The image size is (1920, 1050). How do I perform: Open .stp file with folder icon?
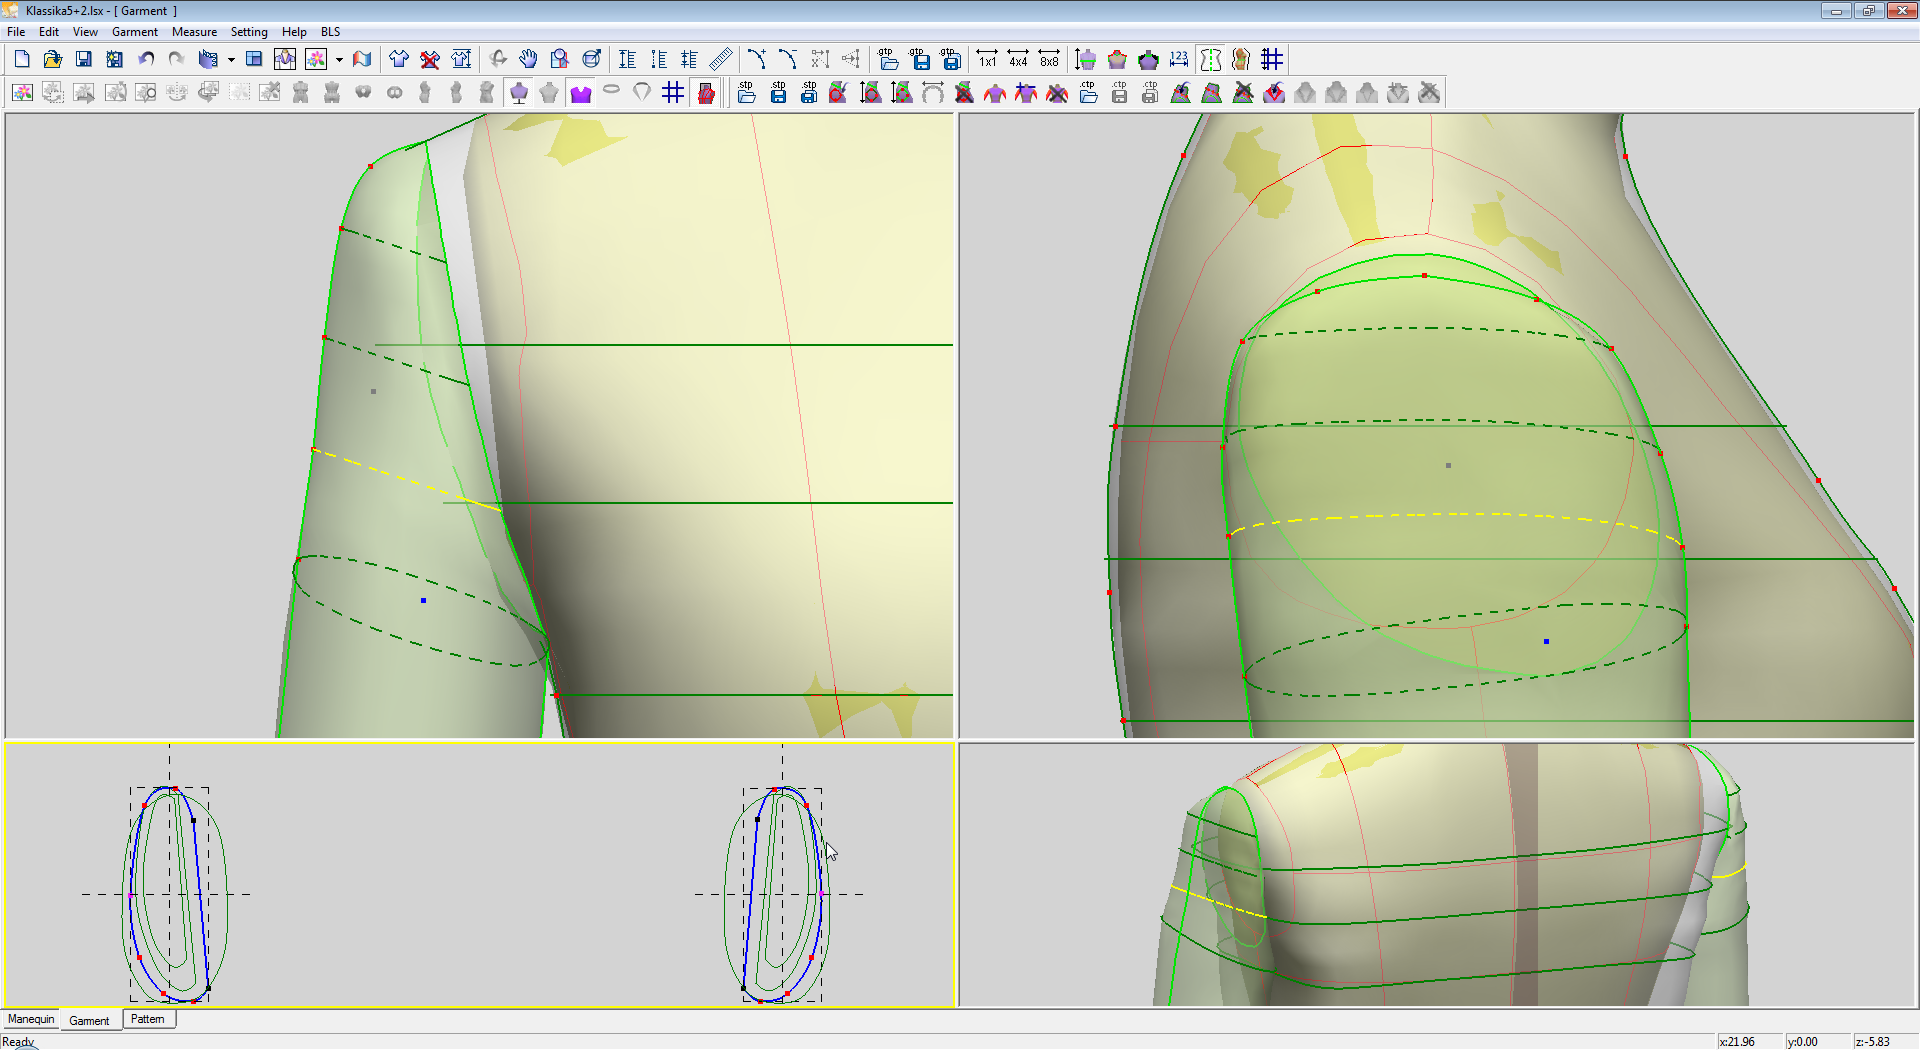(x=746, y=93)
